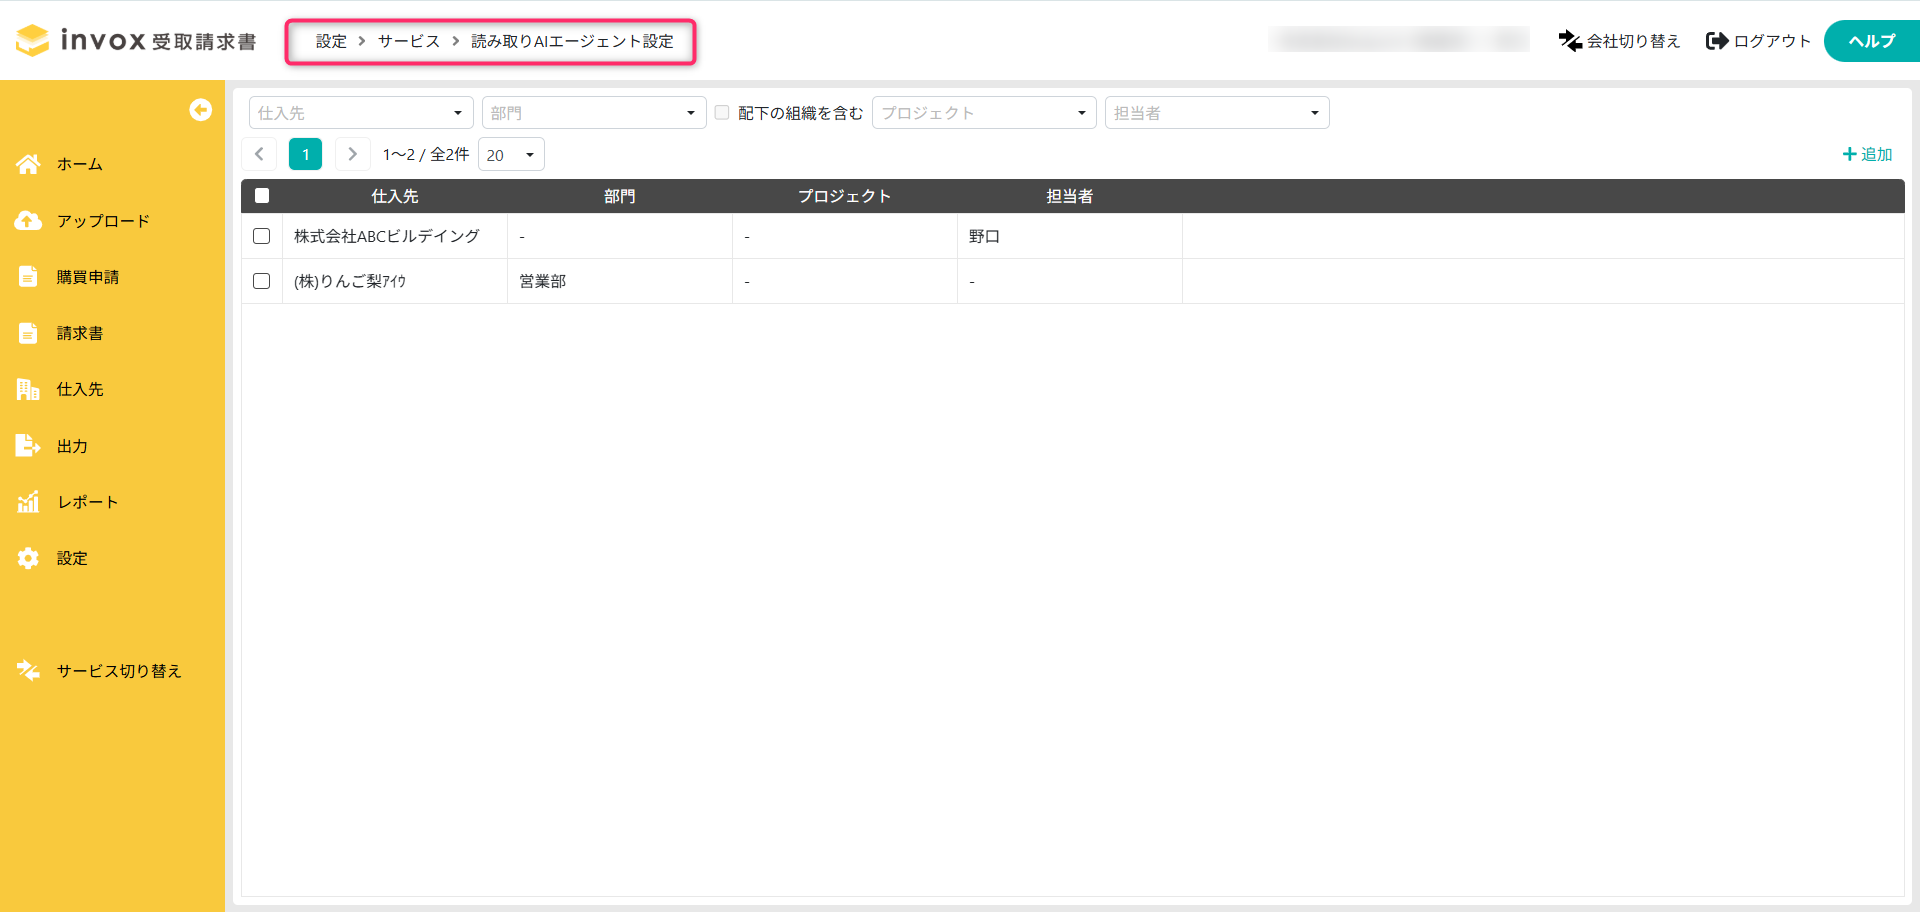Check the 株式会社ABCビルデイング row checkbox
The width and height of the screenshot is (1920, 912).
point(262,236)
